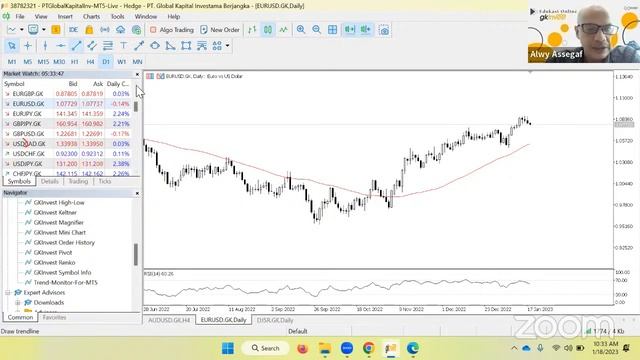640x360 pixels.
Task: Set timeframe to M1
Action: click(x=12, y=62)
